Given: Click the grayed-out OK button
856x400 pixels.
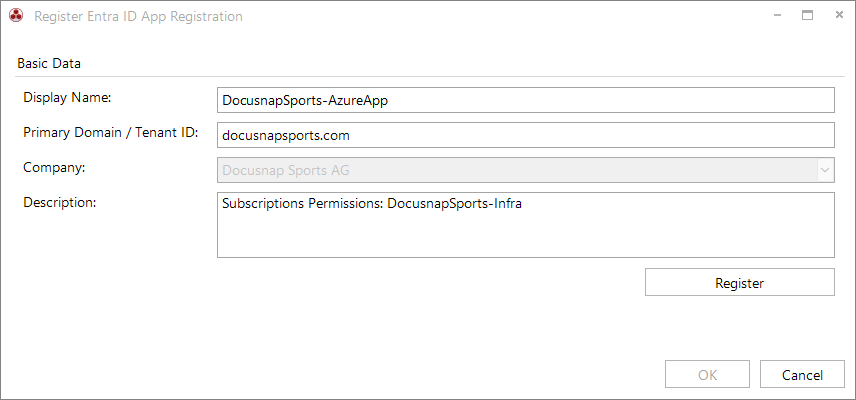Looking at the screenshot, I should click(707, 374).
